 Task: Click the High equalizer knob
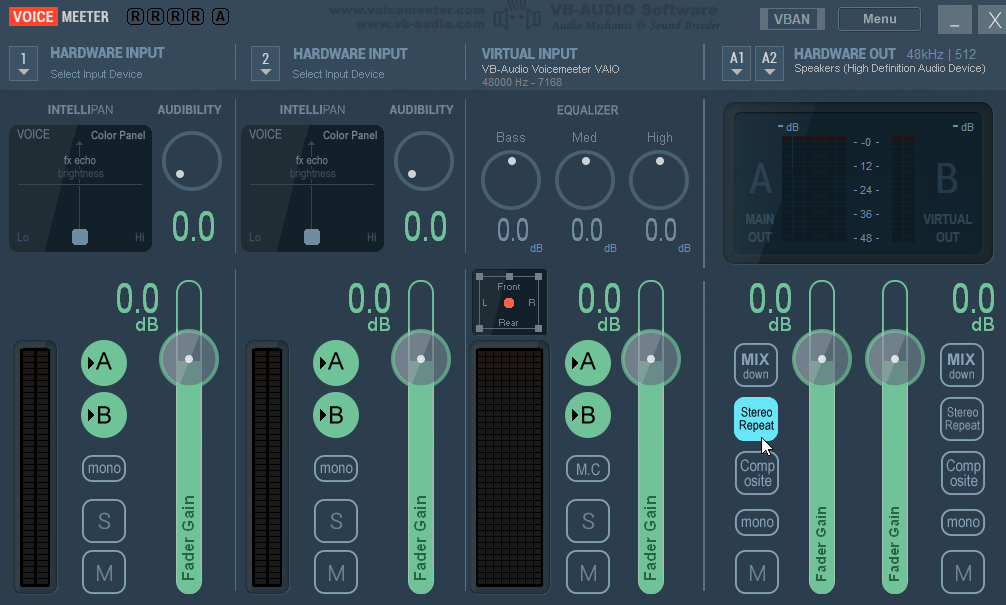tap(659, 180)
